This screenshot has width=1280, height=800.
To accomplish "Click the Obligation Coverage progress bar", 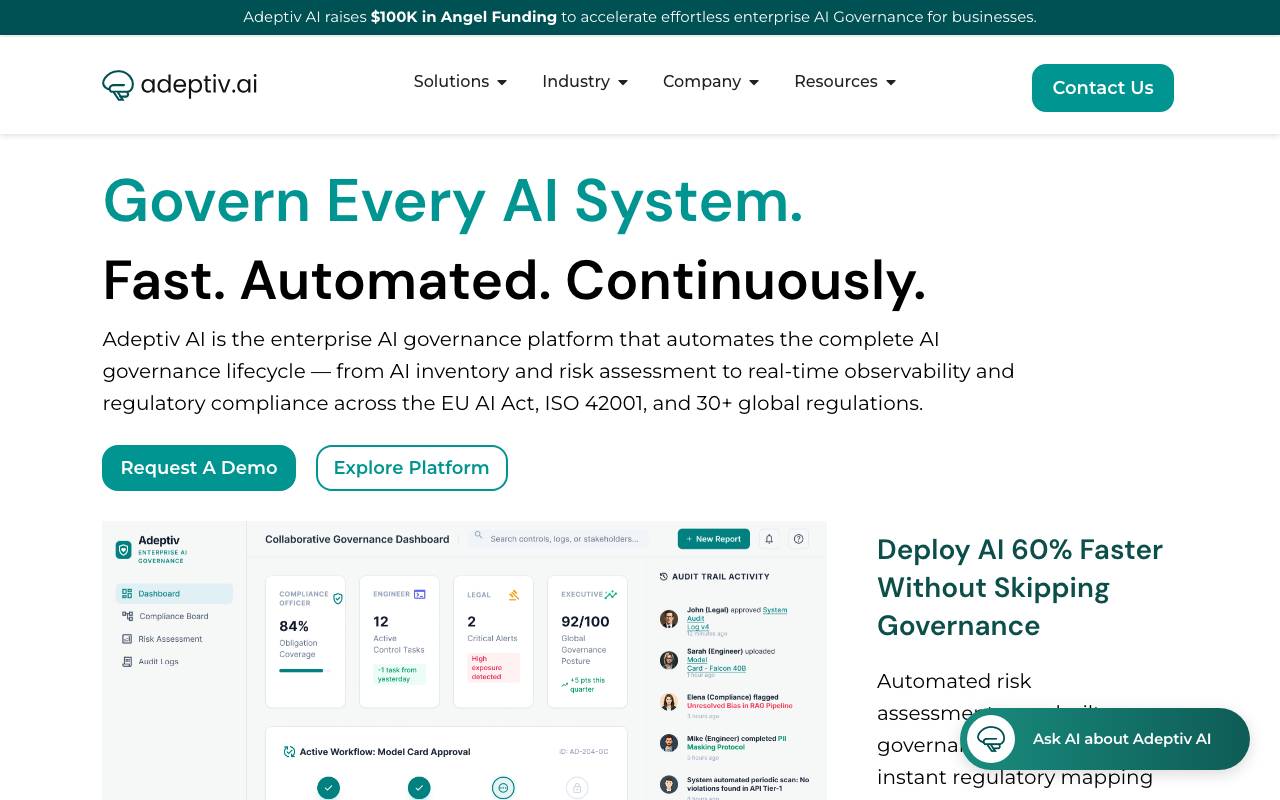I will pos(306,671).
